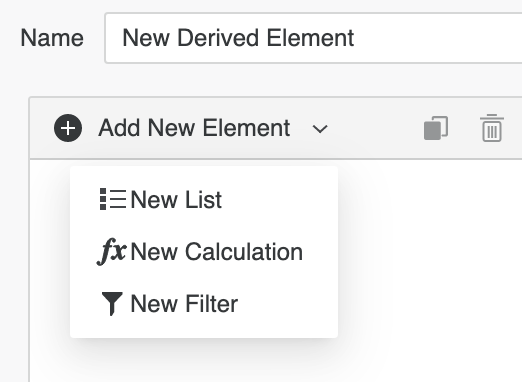Screen dimensions: 522x382
Task: Focus the Name input field
Action: (x=313, y=38)
